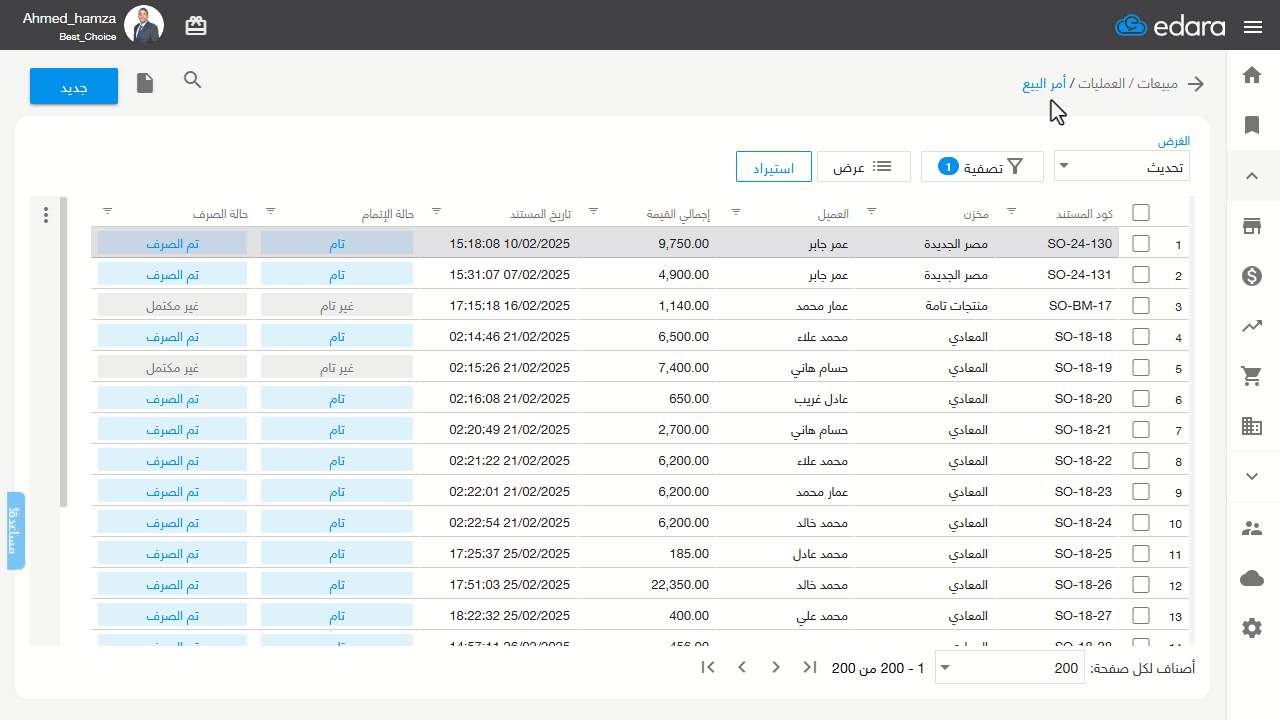This screenshot has width=1280, height=720.
Task: Open the الغرض dropdown showing تحديث
Action: coord(1122,167)
